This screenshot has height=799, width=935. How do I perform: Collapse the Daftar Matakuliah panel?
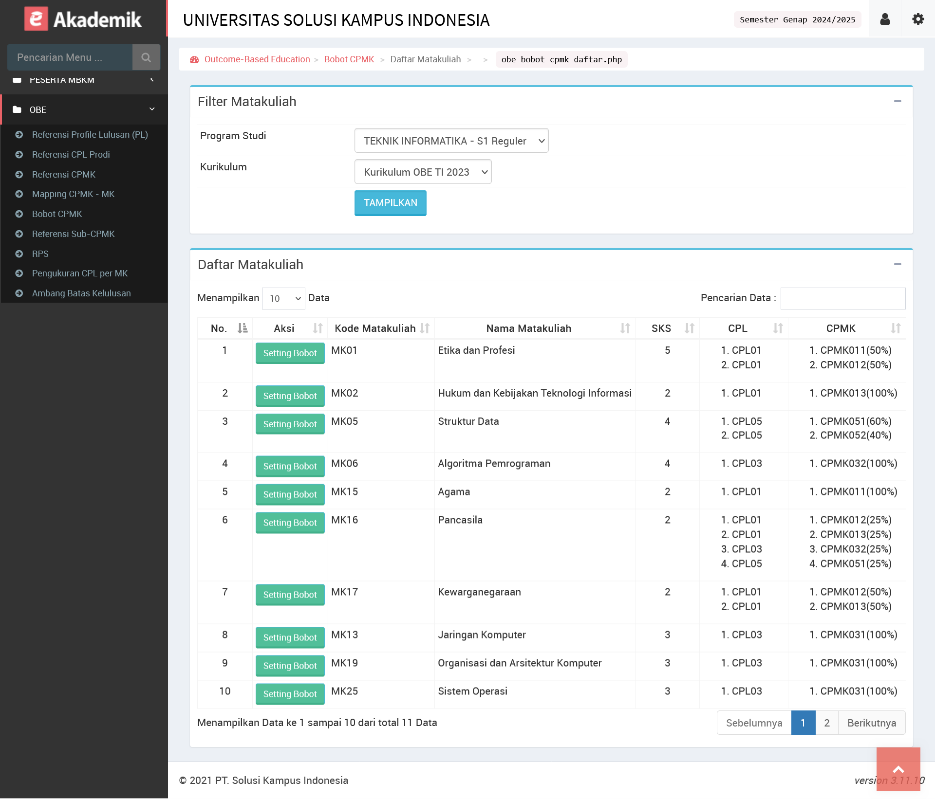(897, 264)
